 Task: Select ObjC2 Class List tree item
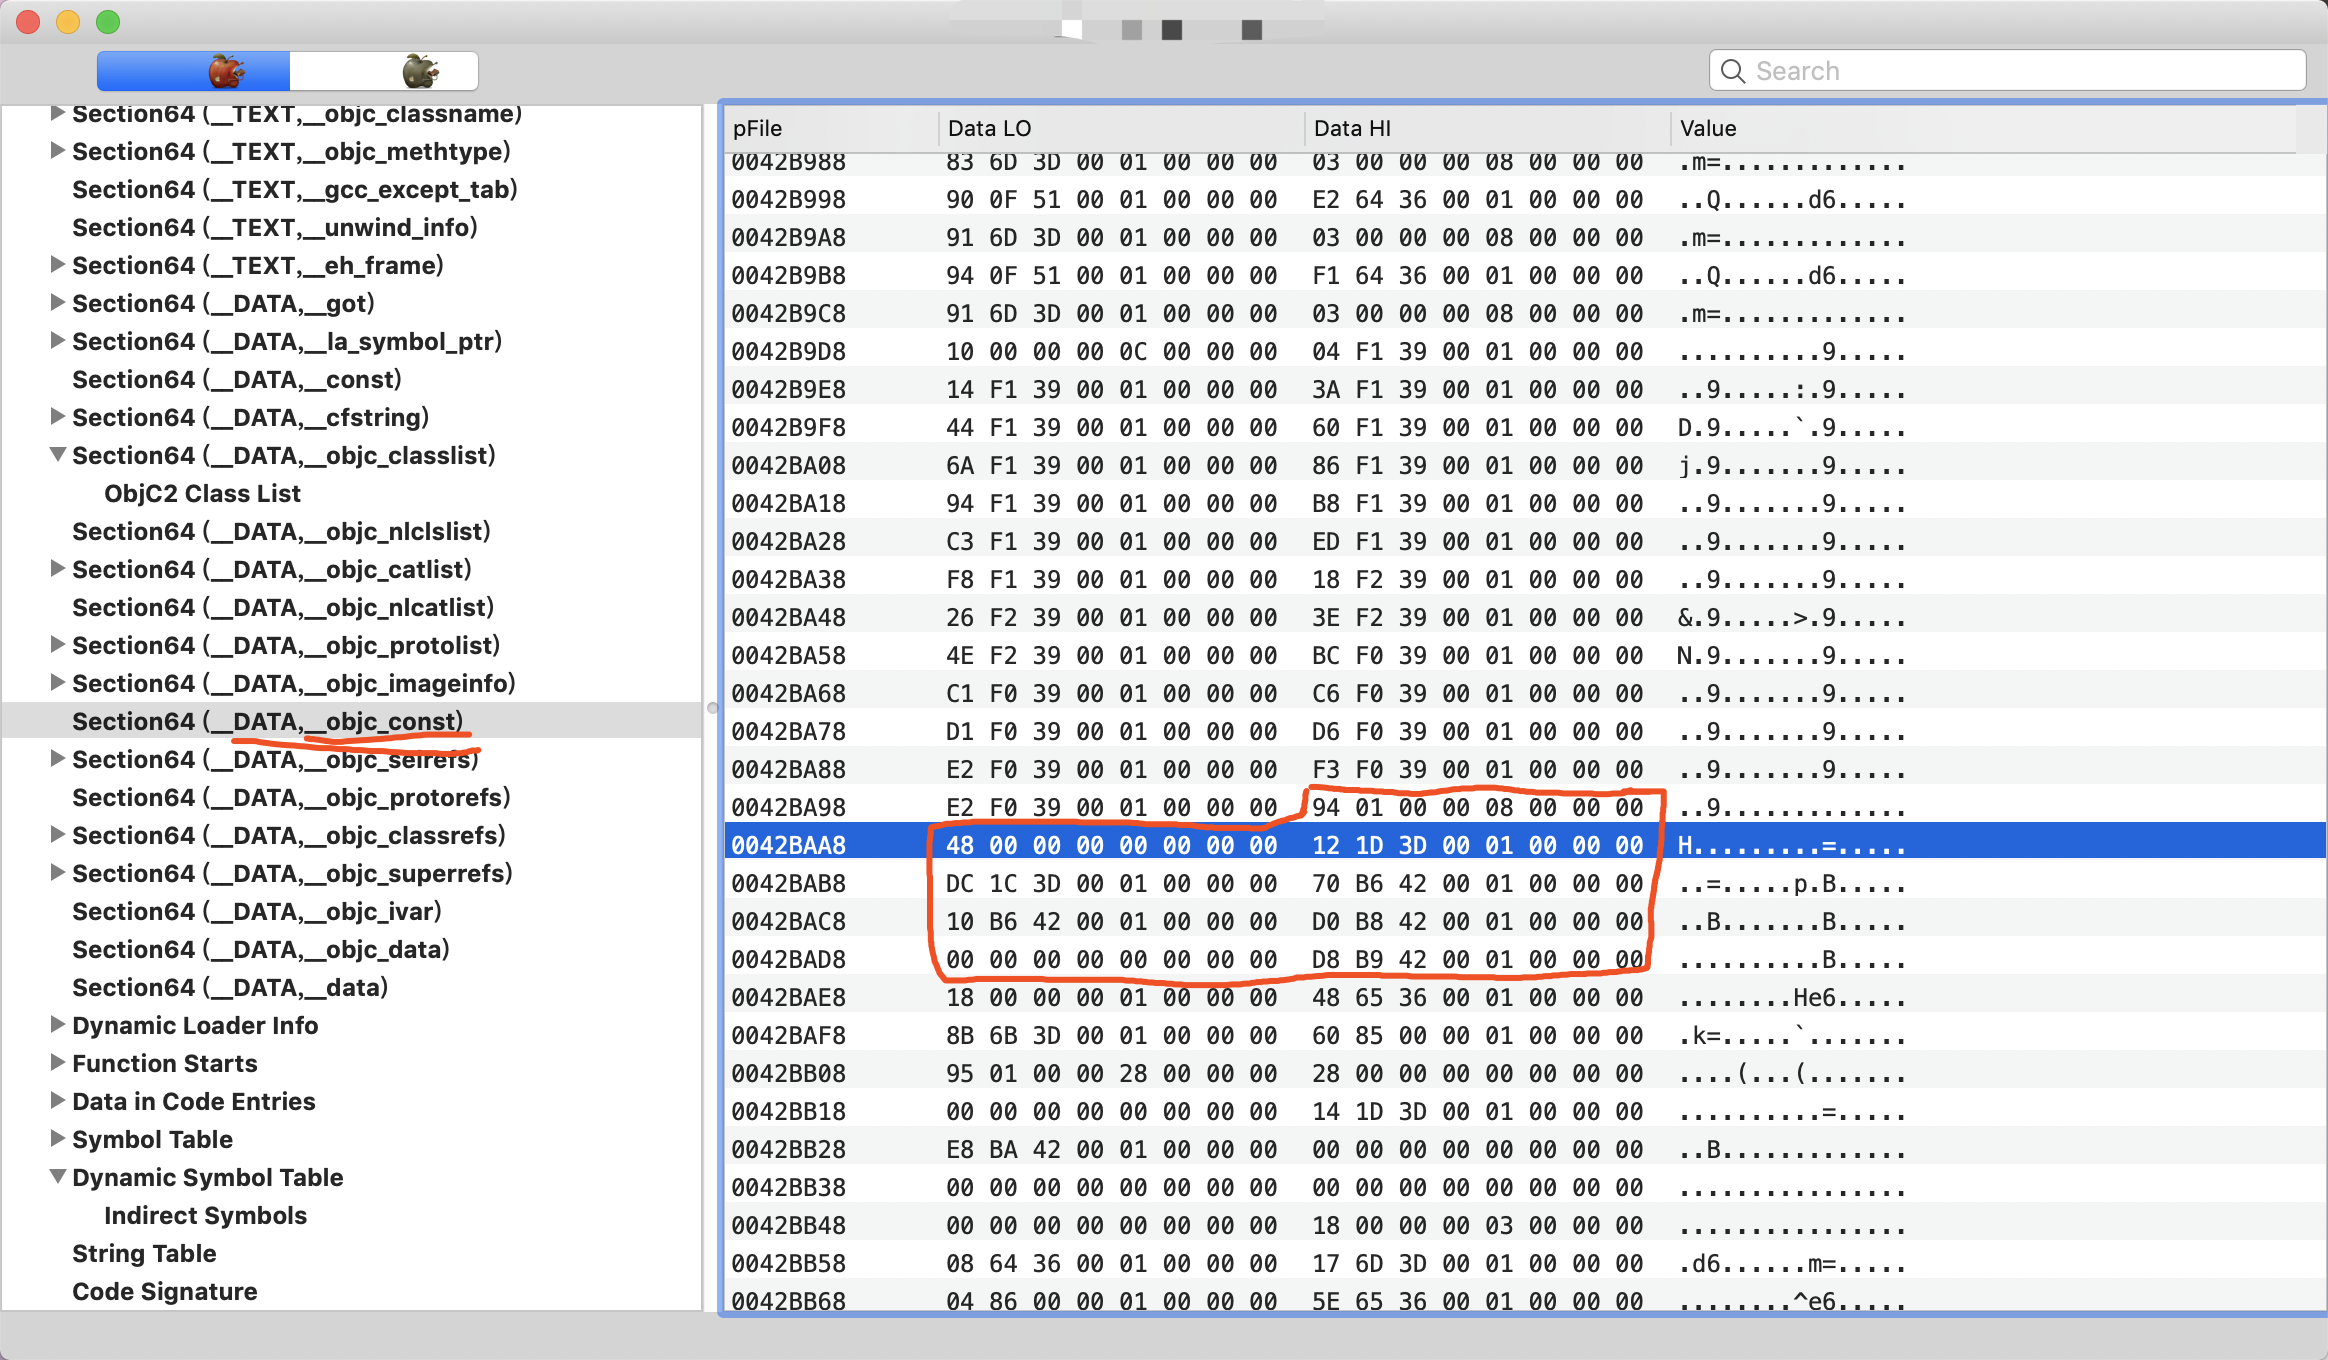click(x=202, y=493)
